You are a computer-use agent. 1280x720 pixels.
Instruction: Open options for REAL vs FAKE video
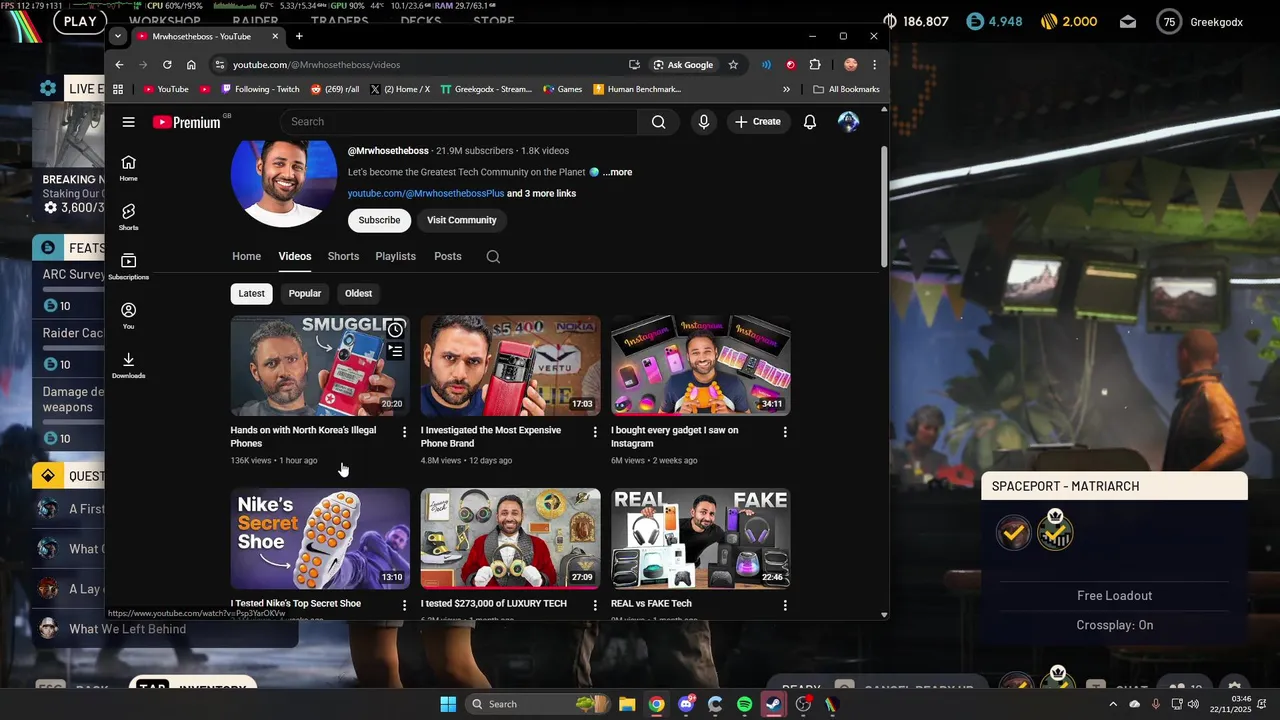point(785,605)
